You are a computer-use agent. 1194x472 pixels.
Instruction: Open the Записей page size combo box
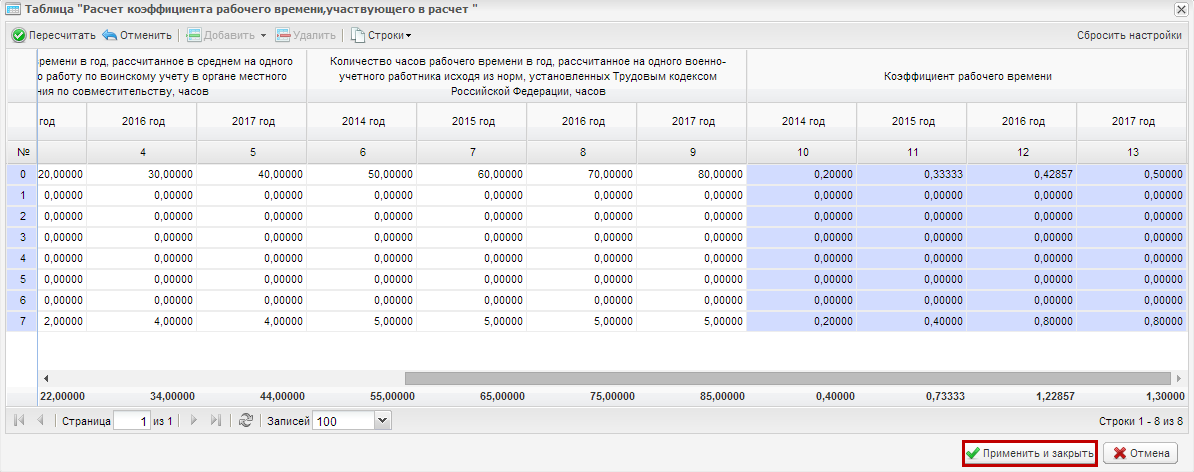[352, 420]
